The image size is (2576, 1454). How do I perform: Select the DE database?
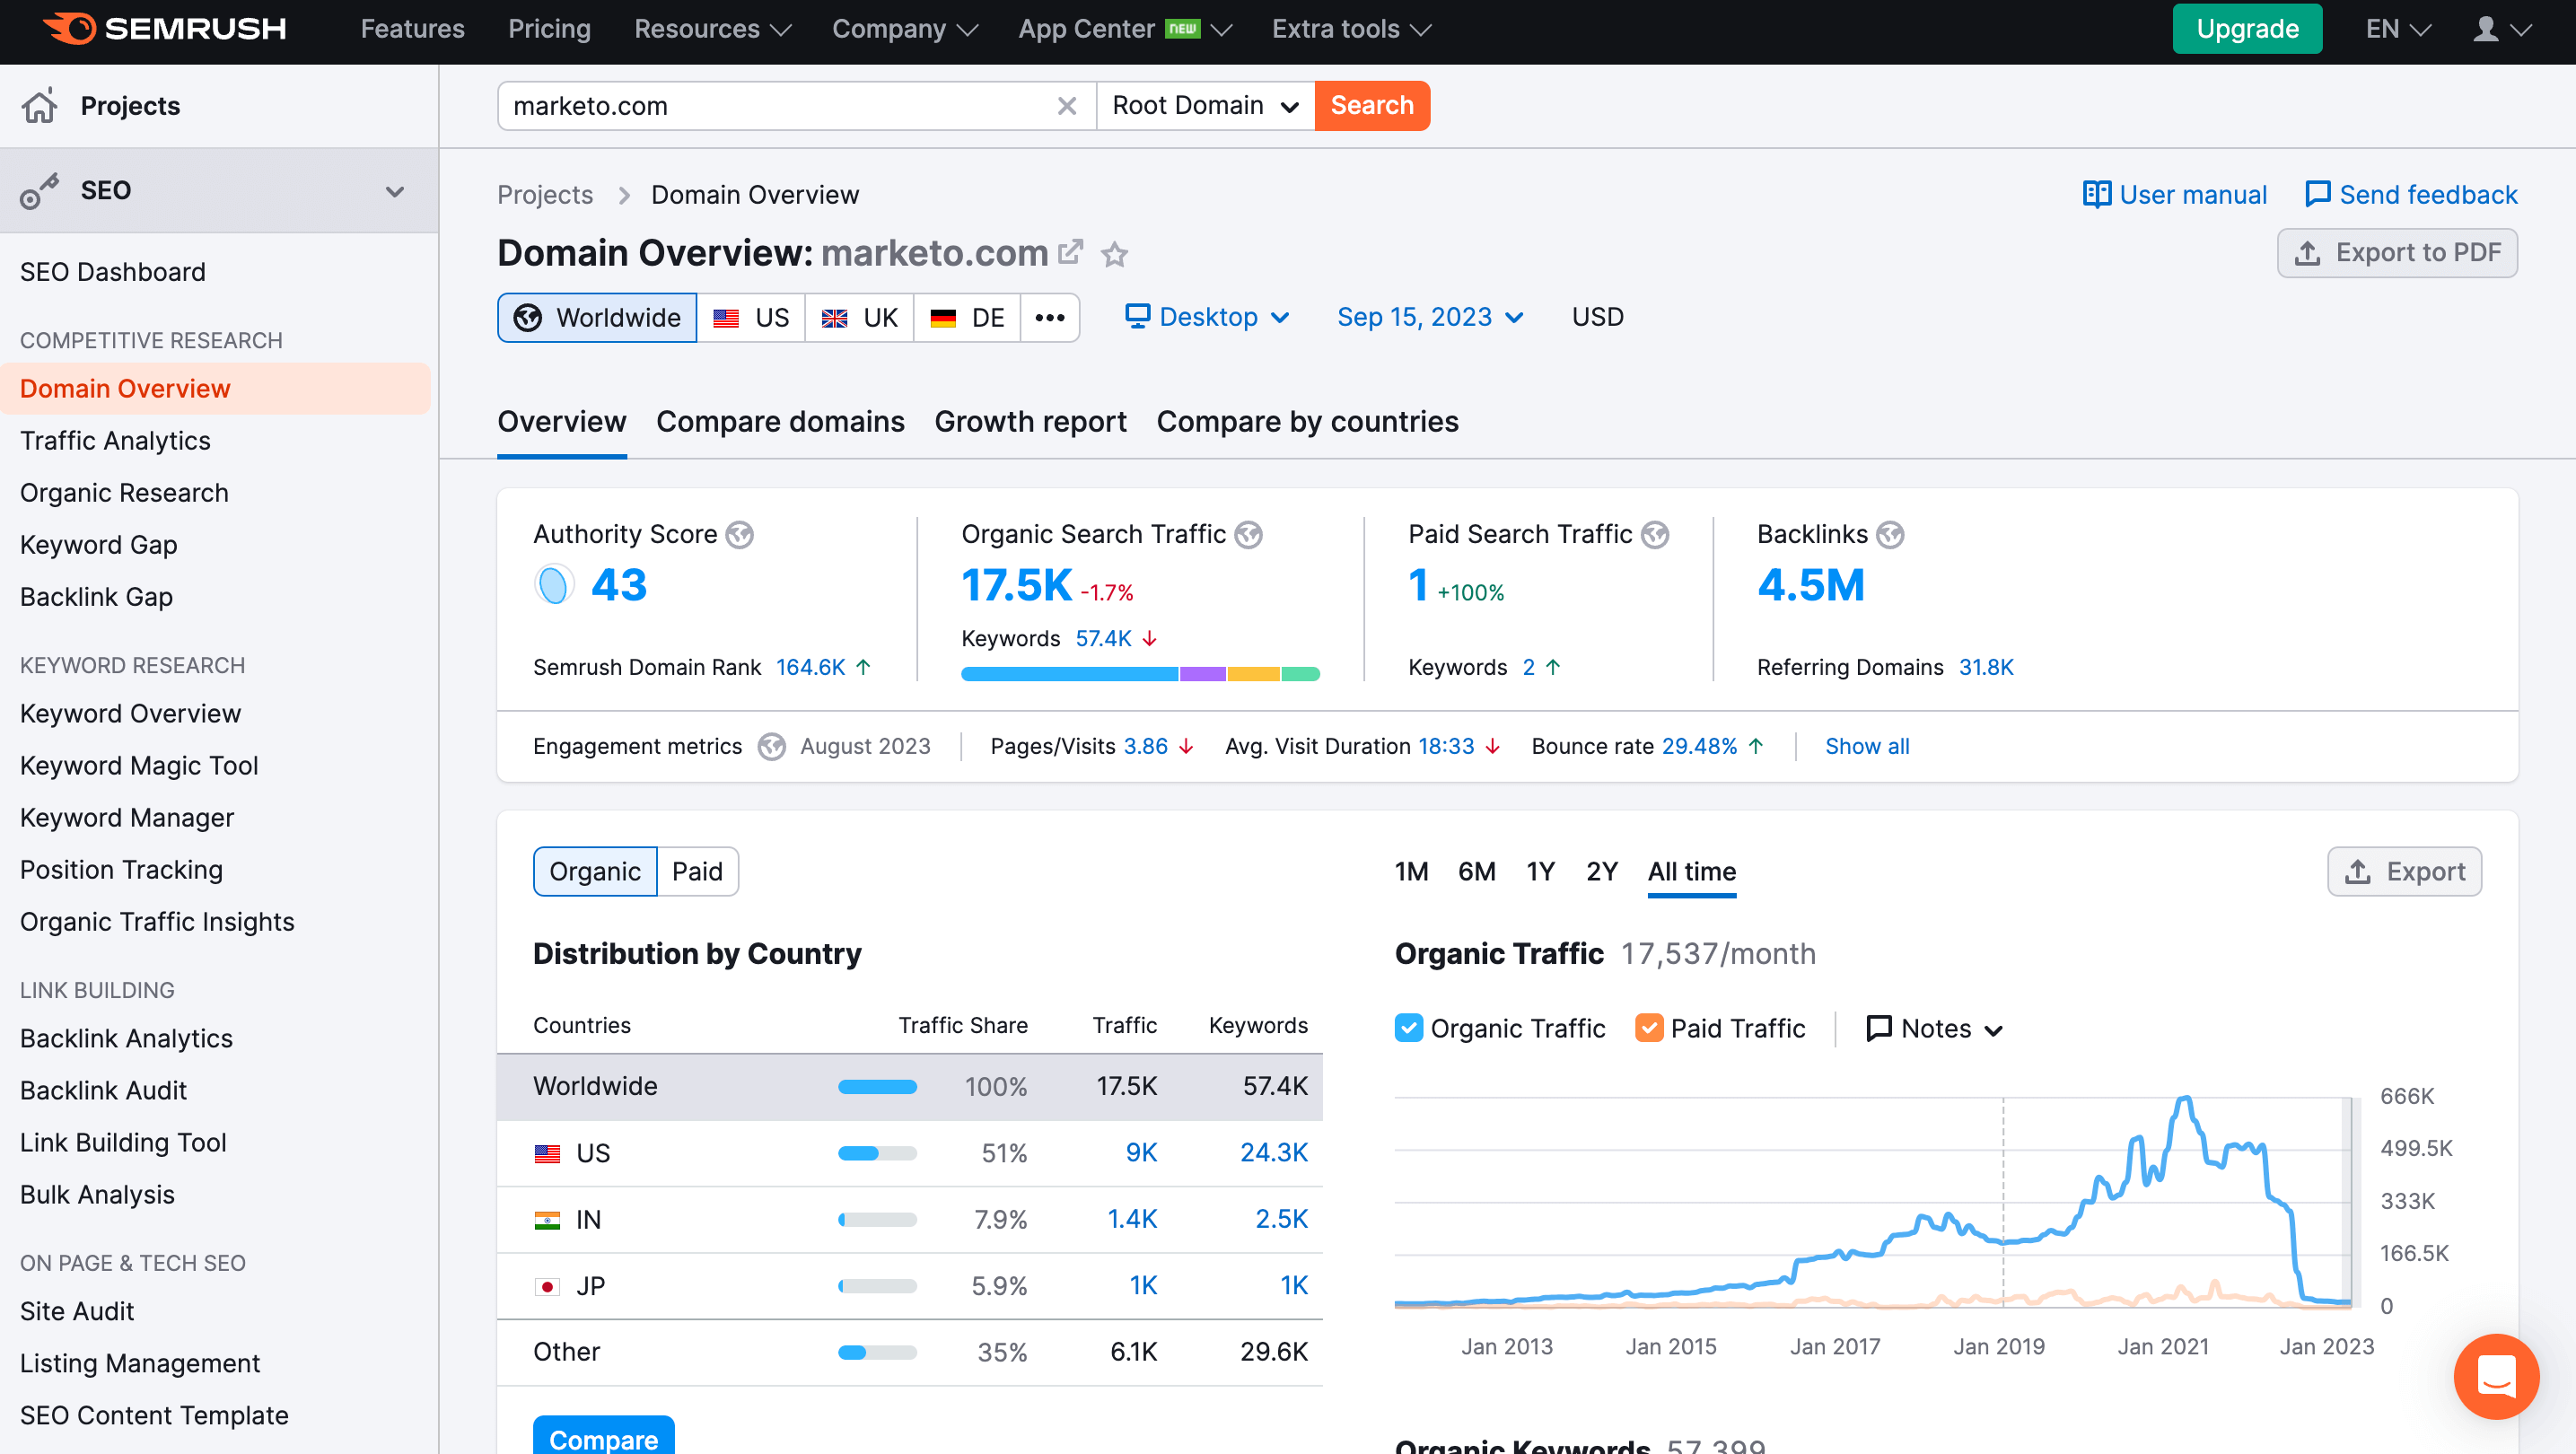pos(967,318)
